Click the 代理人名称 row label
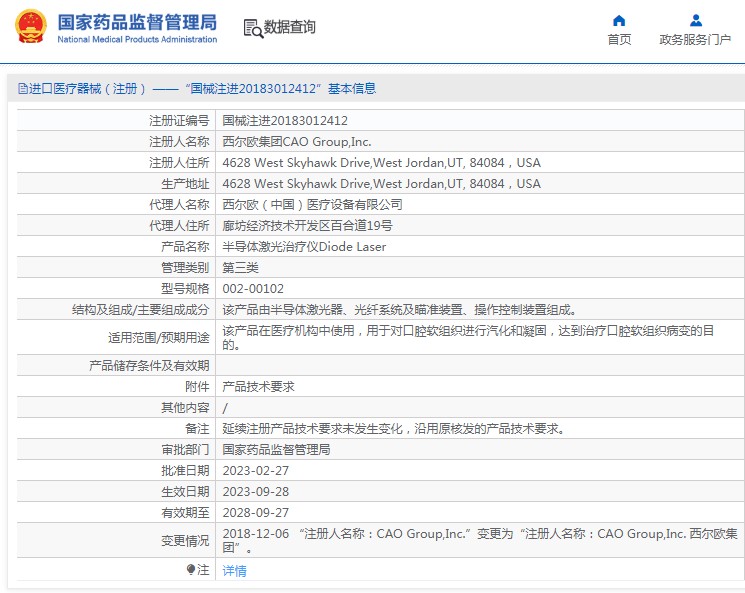This screenshot has width=745, height=593. tap(179, 204)
